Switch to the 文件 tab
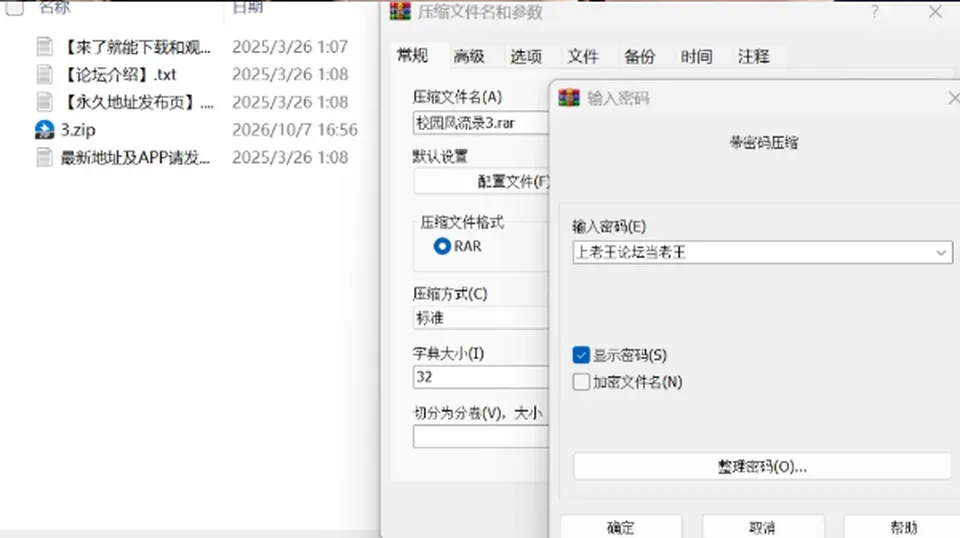The image size is (960, 538). coord(583,56)
